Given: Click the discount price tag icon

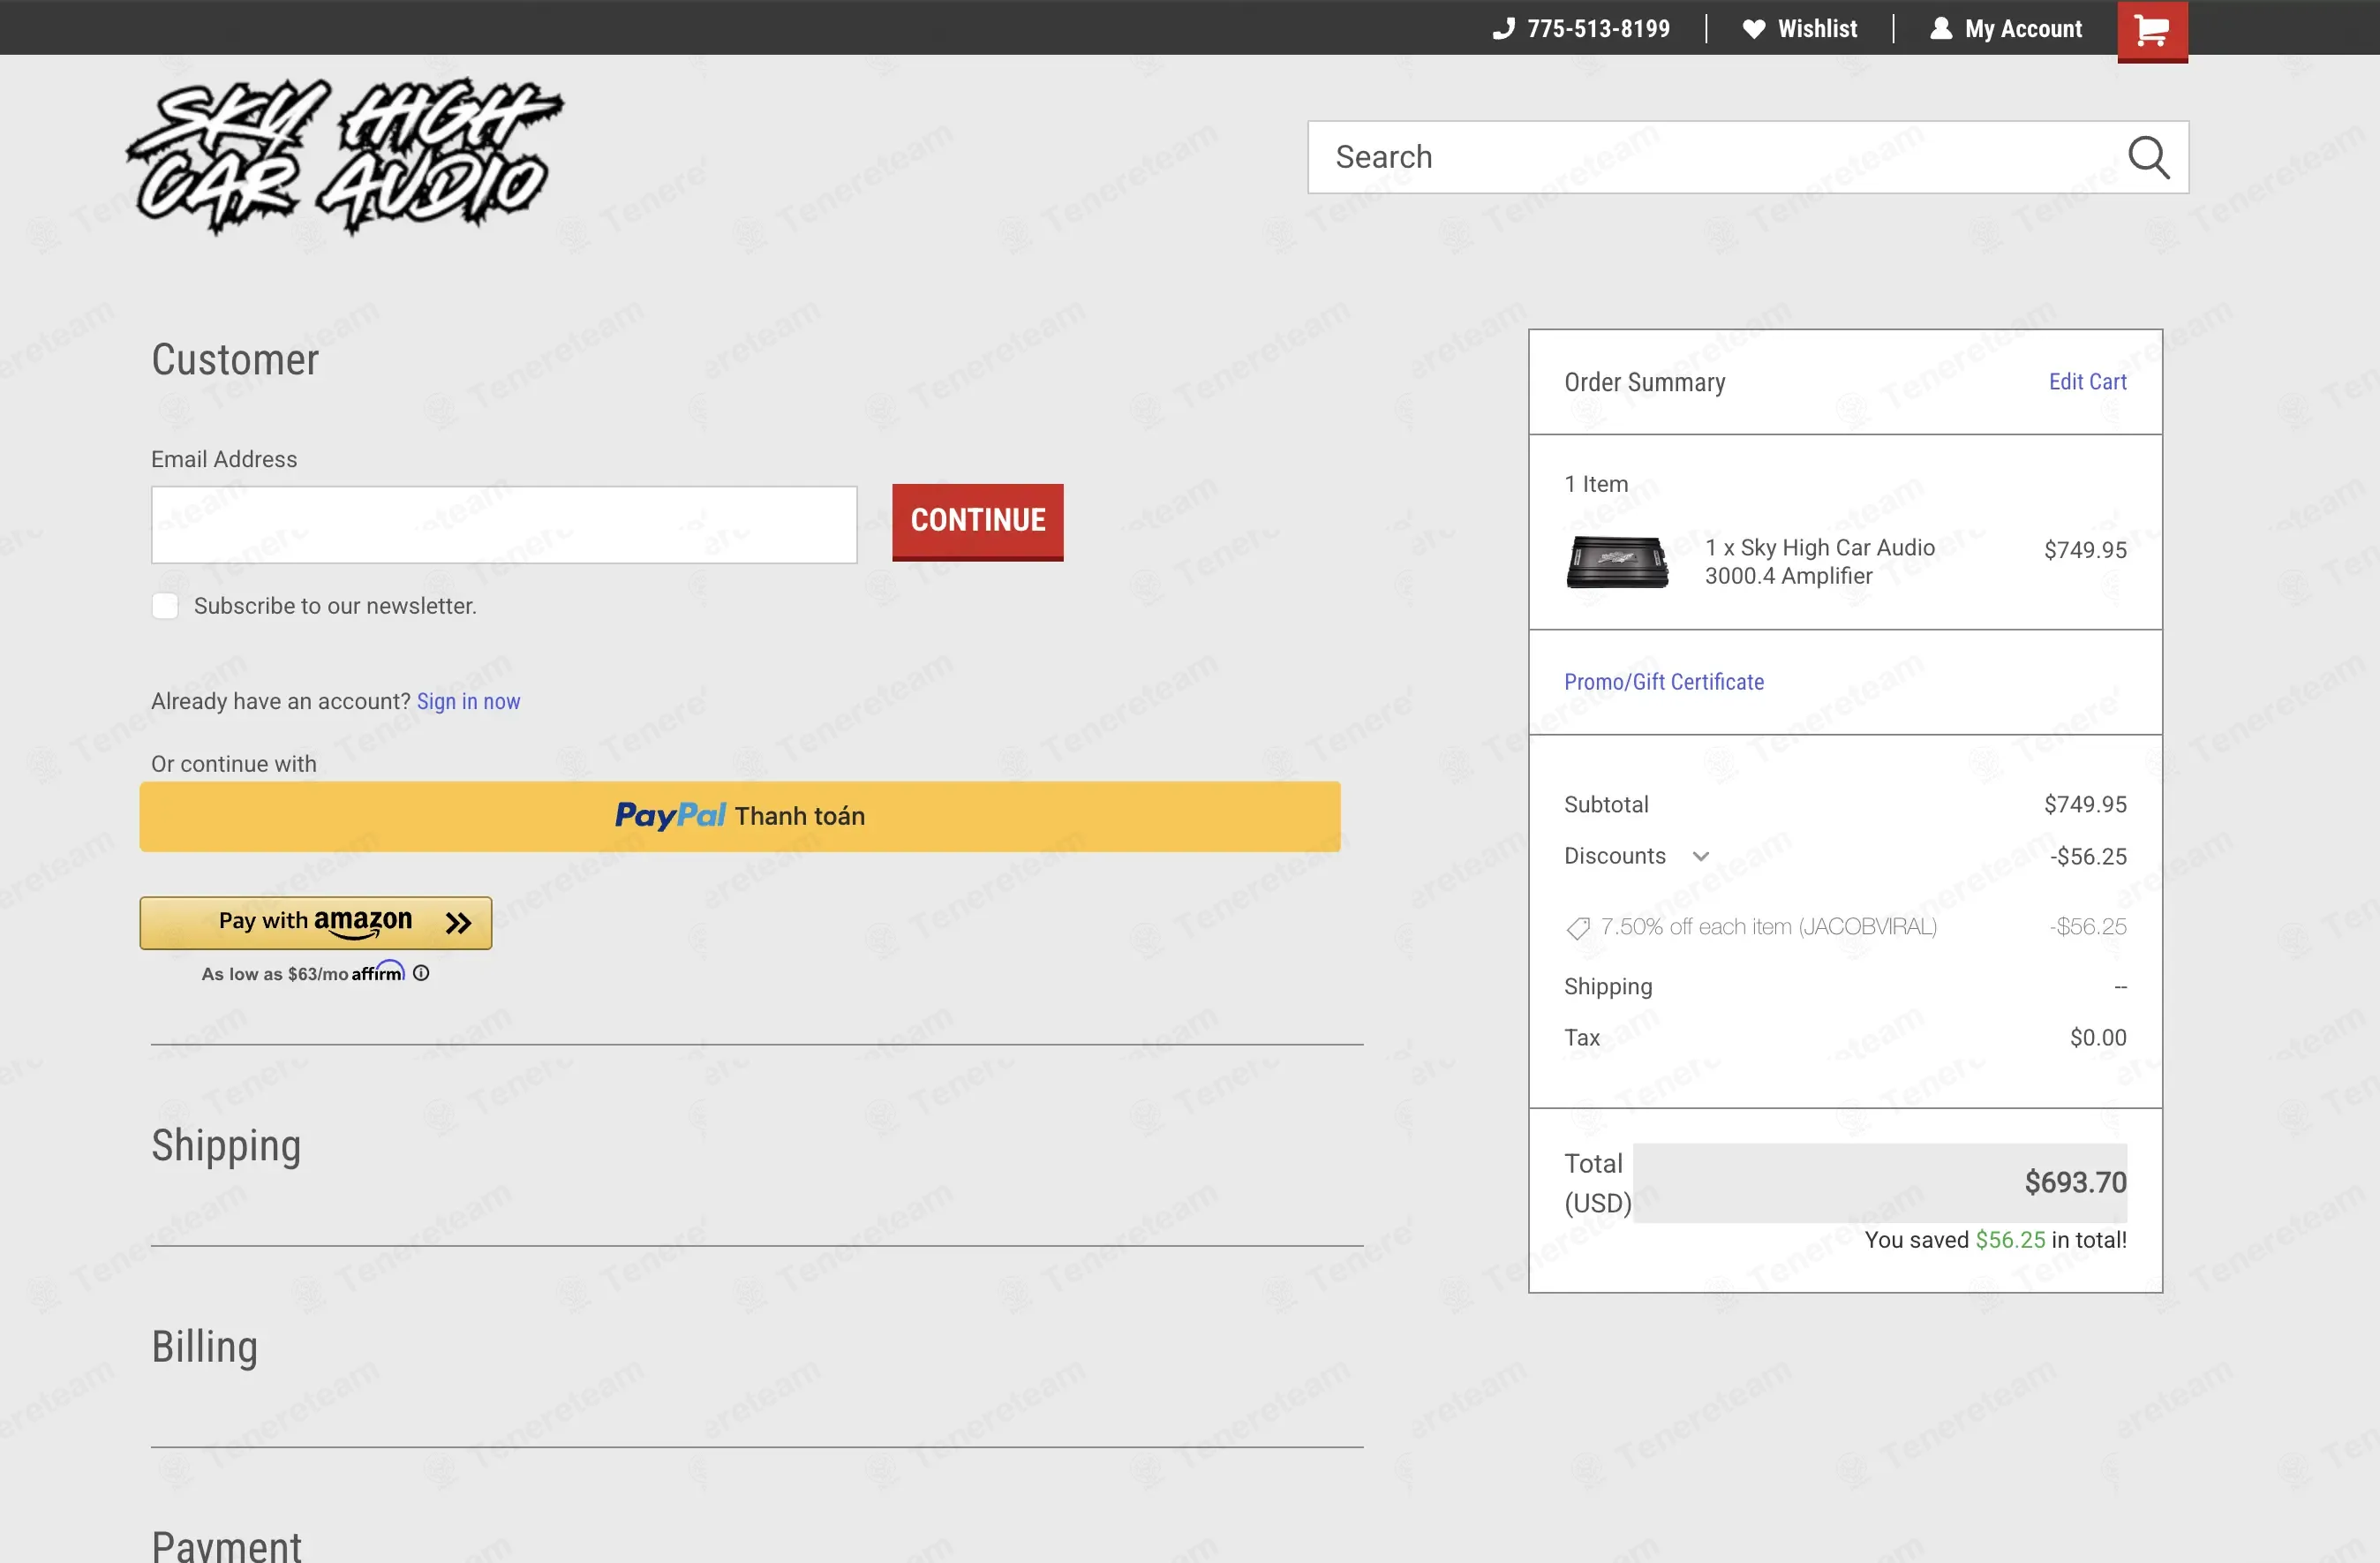Looking at the screenshot, I should (1578, 928).
